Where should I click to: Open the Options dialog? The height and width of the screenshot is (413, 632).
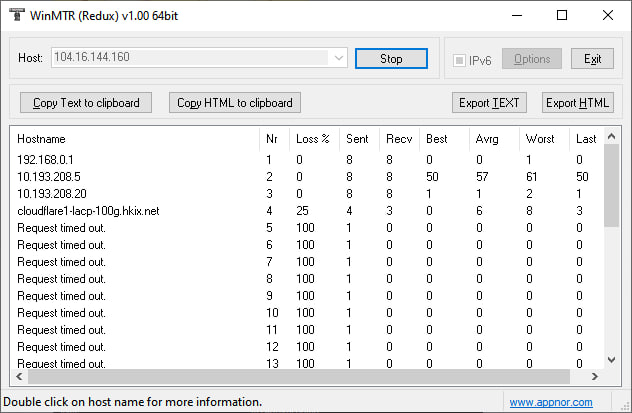(x=531, y=59)
